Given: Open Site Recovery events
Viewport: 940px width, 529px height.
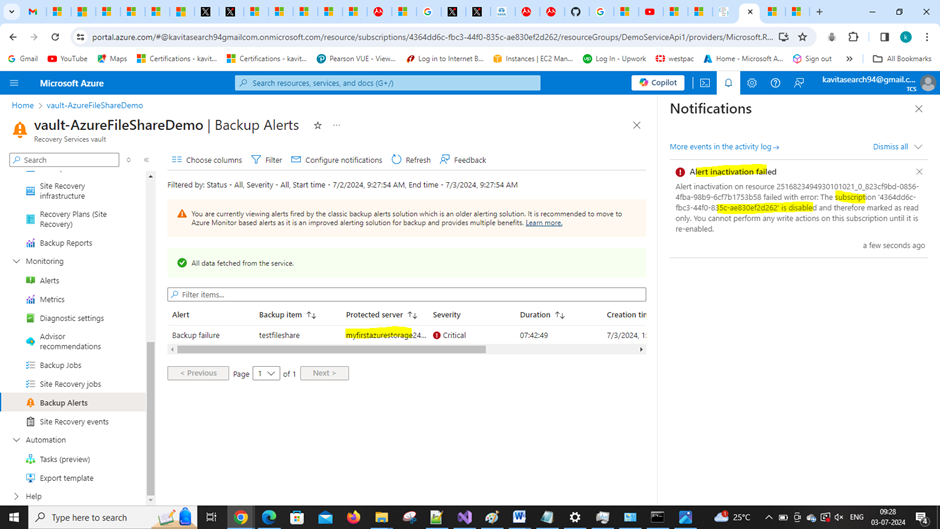Looking at the screenshot, I should point(74,422).
